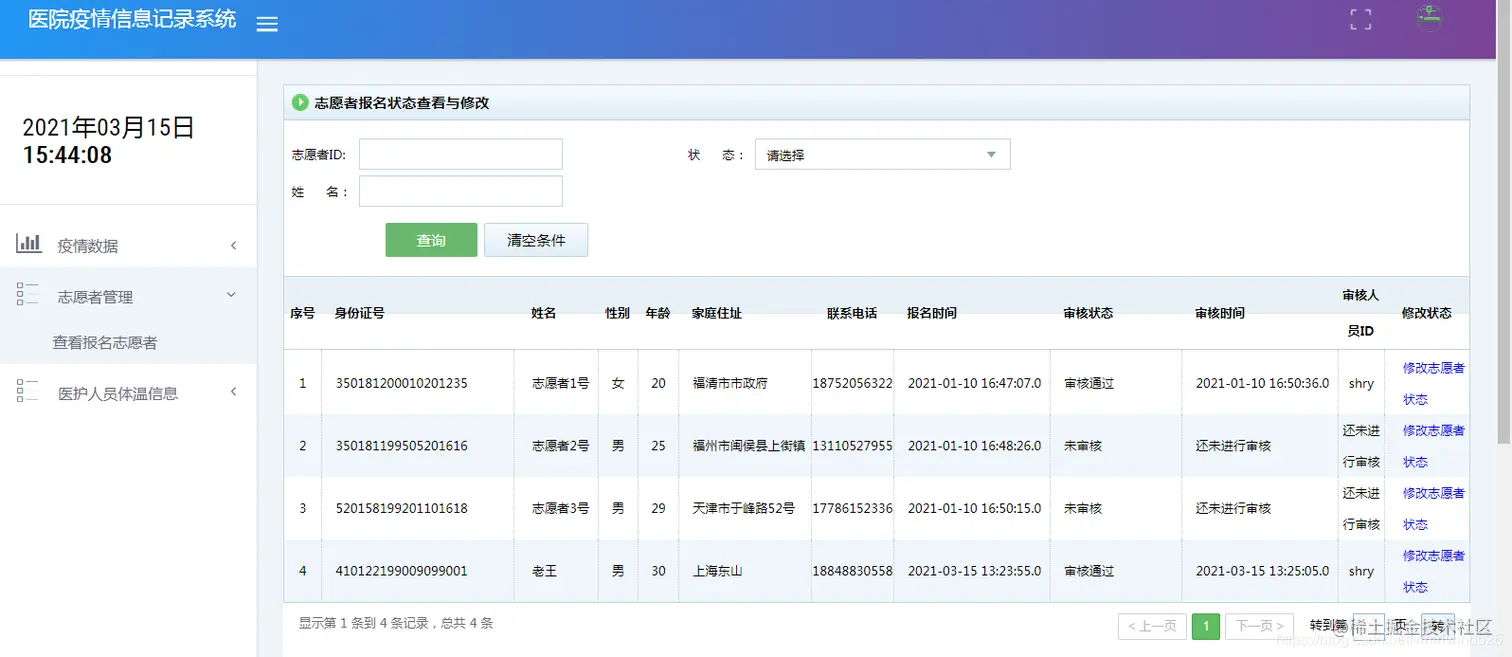Click the 家庭住址 column header
1512x657 pixels.
717,313
